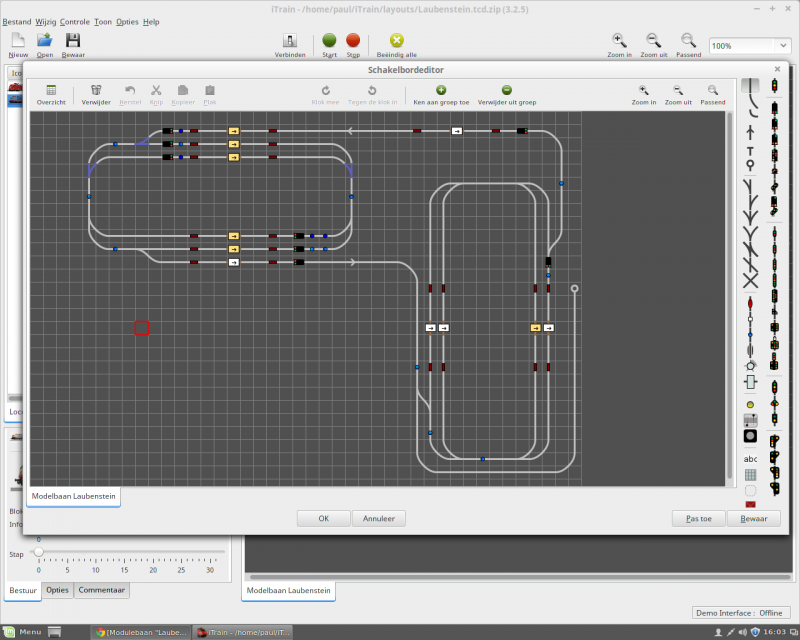Click the Pas toe button
Image resolution: width=800 pixels, height=640 pixels.
(698, 519)
